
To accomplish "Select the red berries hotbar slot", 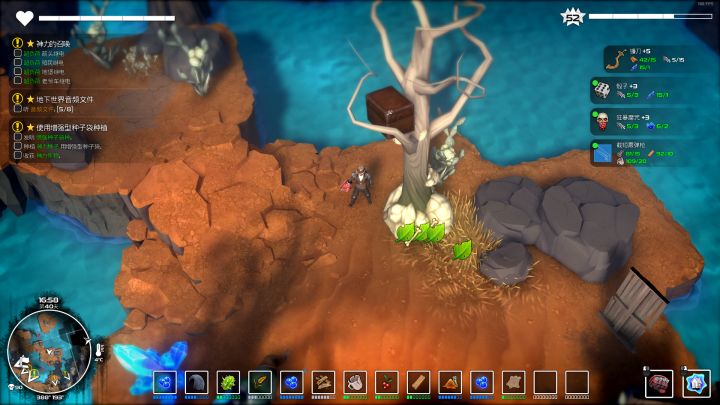I will [387, 382].
